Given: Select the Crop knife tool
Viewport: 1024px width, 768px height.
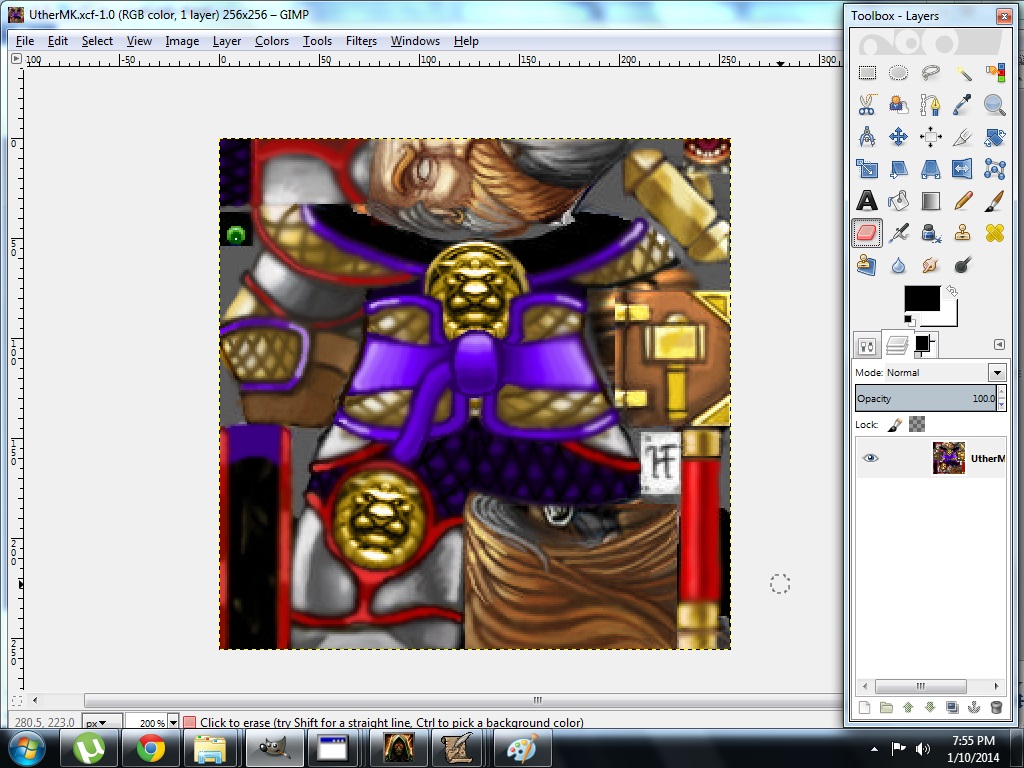Looking at the screenshot, I should [963, 136].
